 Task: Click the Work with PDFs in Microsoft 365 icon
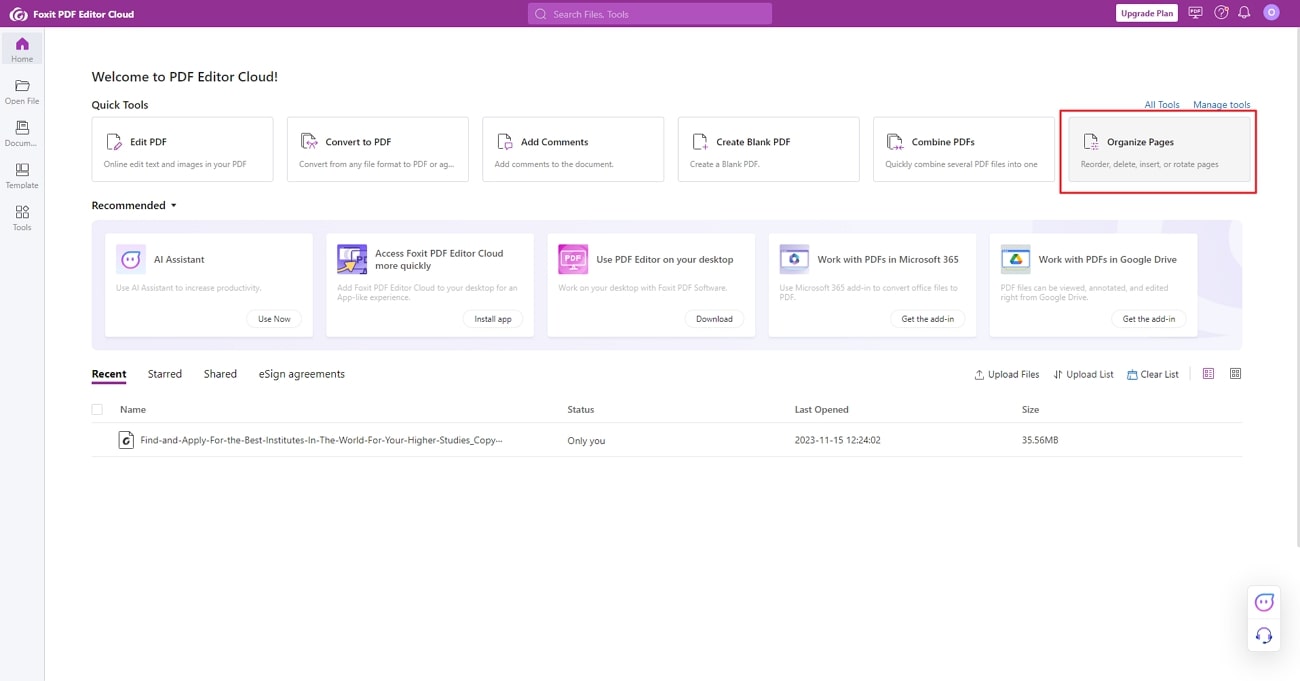(x=794, y=259)
